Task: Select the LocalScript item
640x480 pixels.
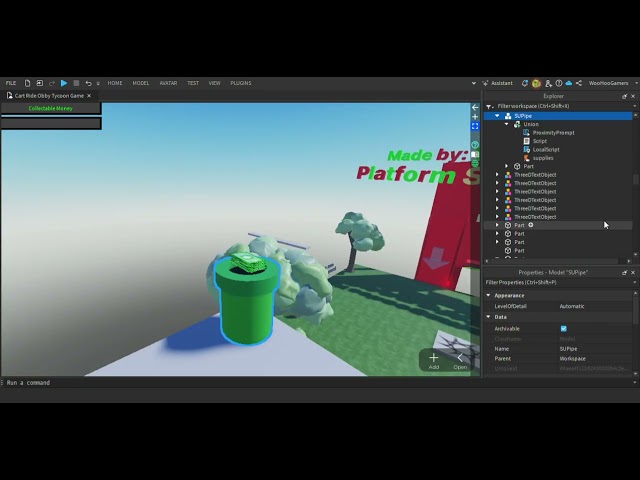Action: (546, 149)
